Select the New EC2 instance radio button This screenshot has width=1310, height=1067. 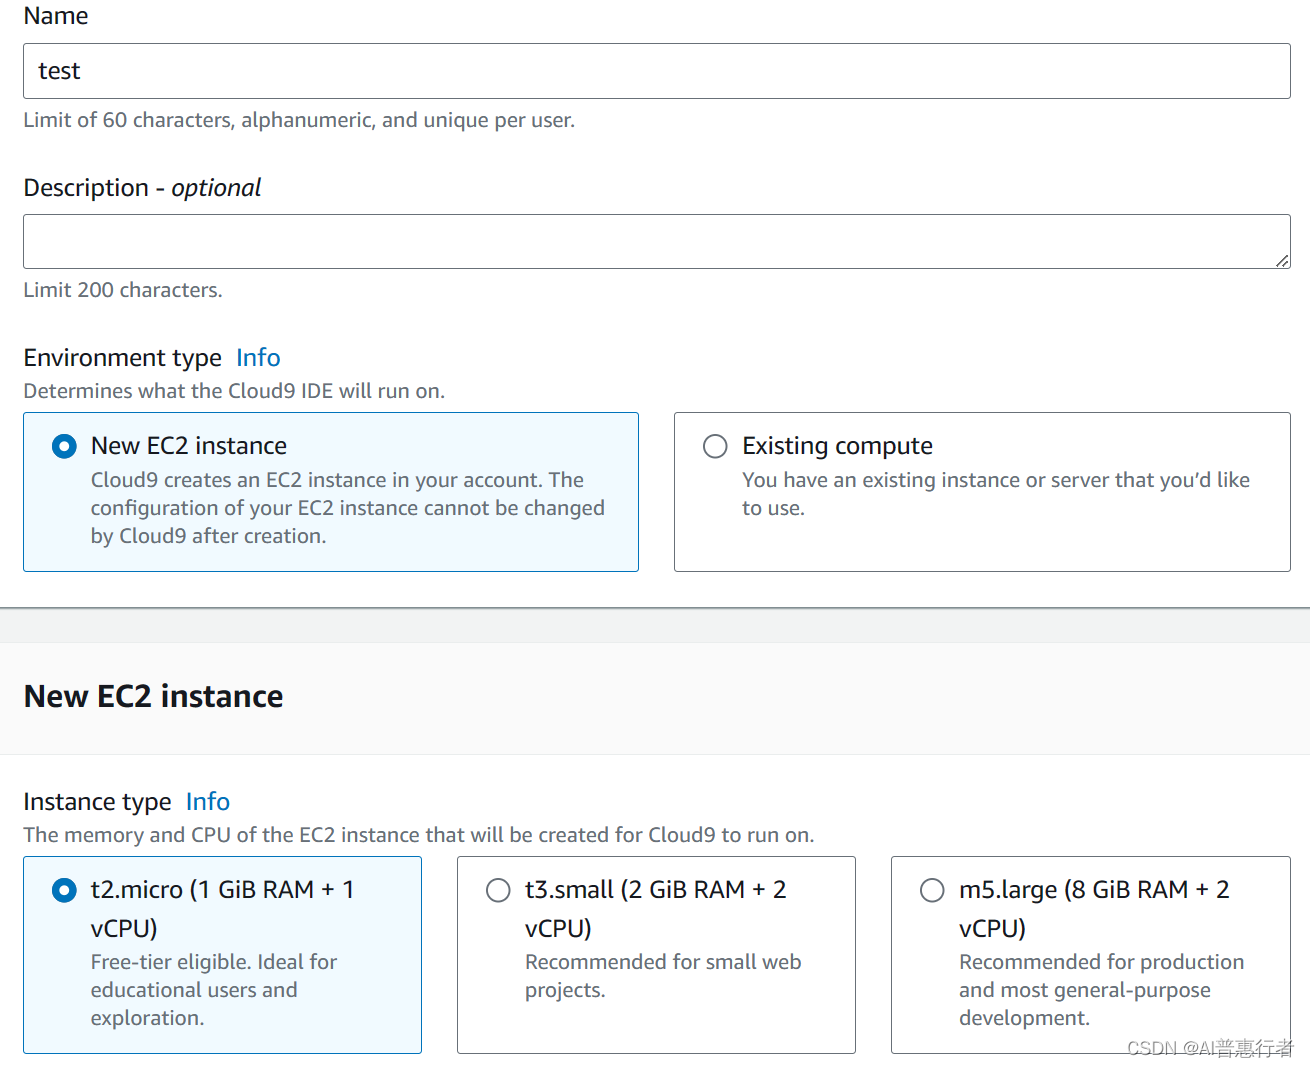[x=64, y=446]
